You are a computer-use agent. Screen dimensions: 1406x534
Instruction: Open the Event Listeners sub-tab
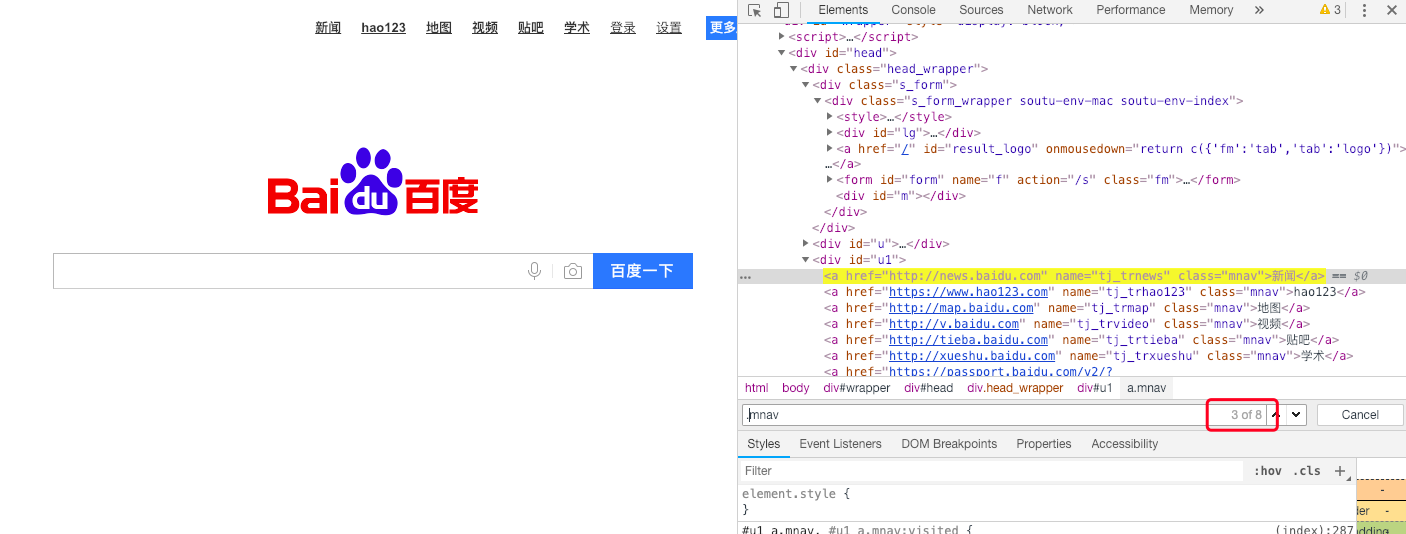point(840,444)
